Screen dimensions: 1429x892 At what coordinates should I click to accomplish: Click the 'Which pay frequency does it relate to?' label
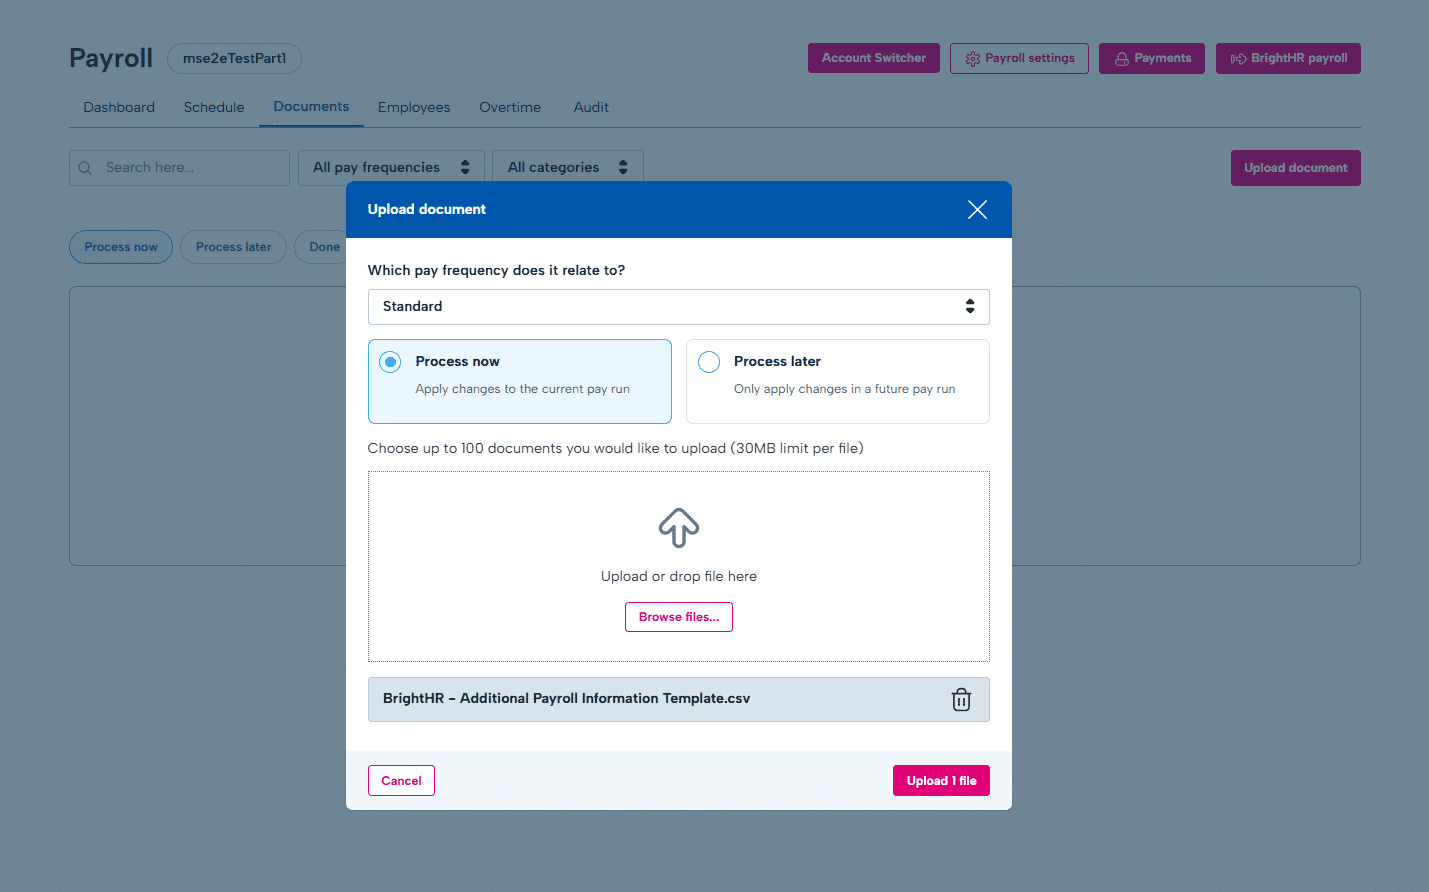click(x=496, y=270)
